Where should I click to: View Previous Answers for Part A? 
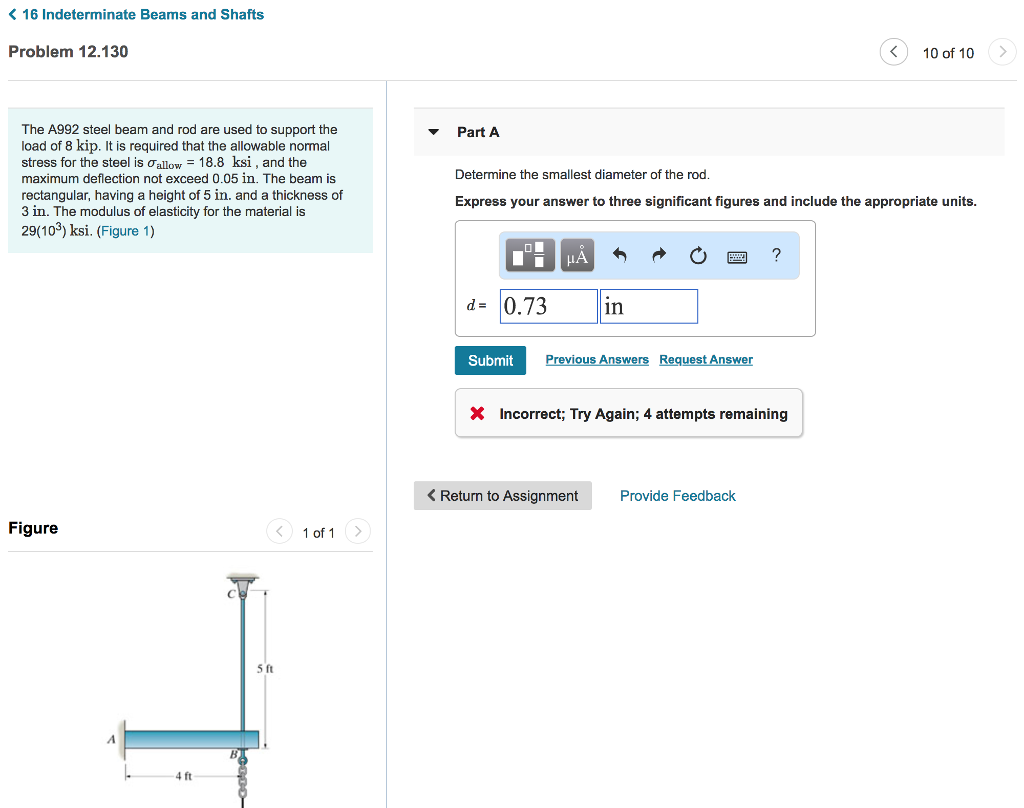point(596,359)
